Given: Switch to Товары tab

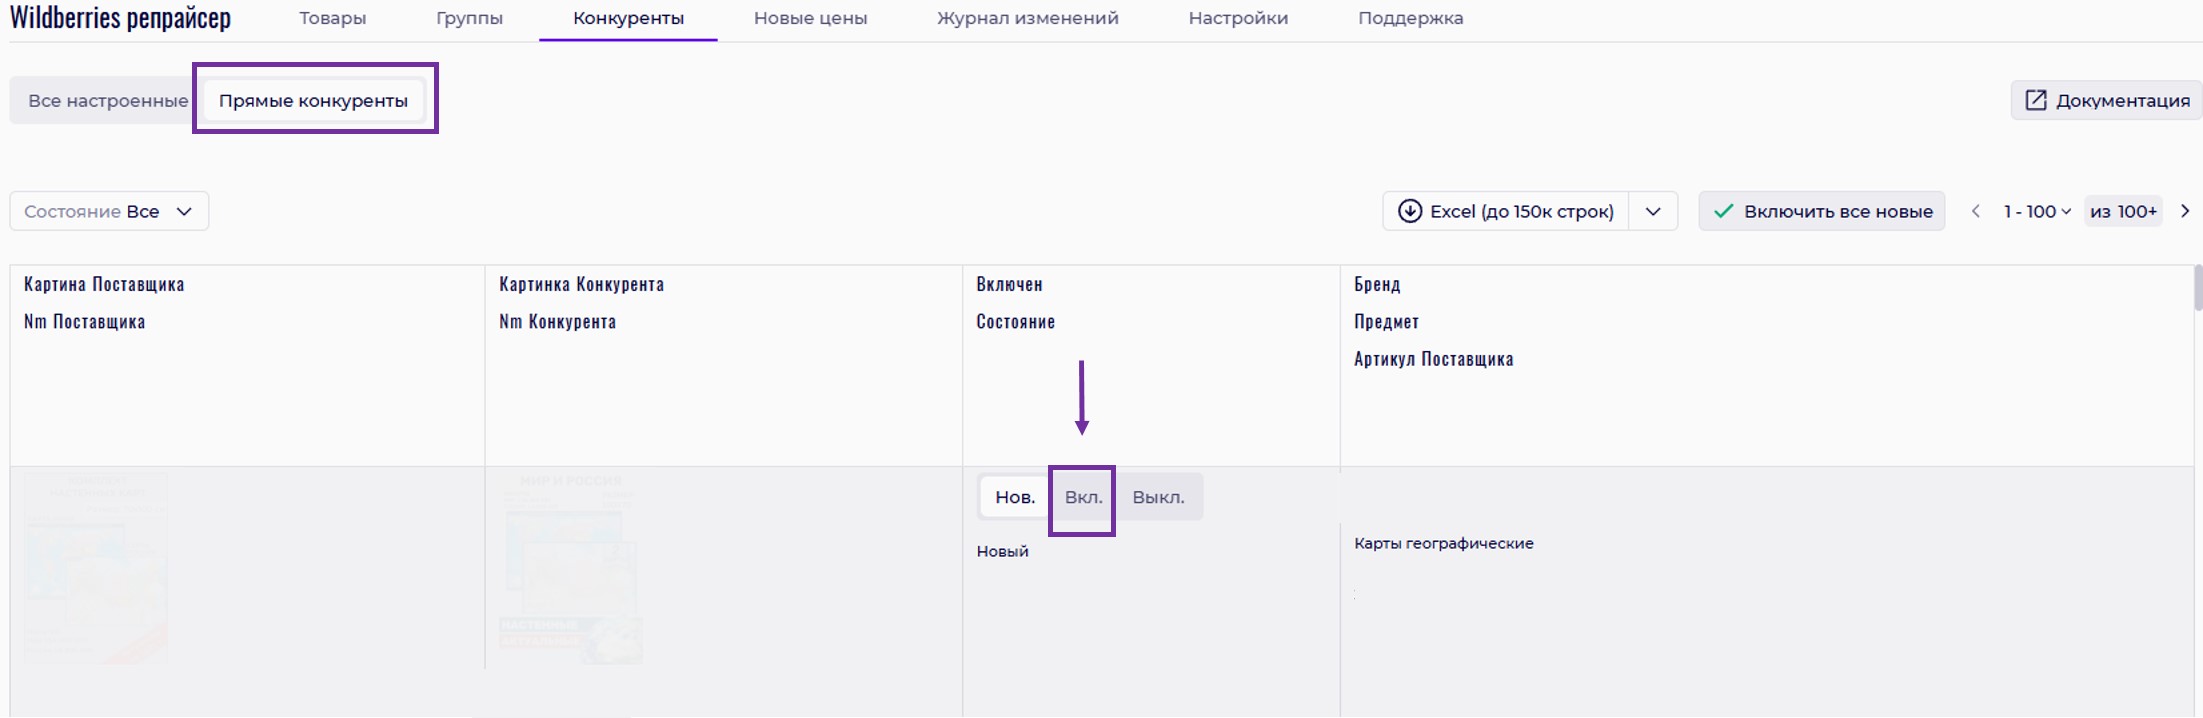Looking at the screenshot, I should 332,18.
